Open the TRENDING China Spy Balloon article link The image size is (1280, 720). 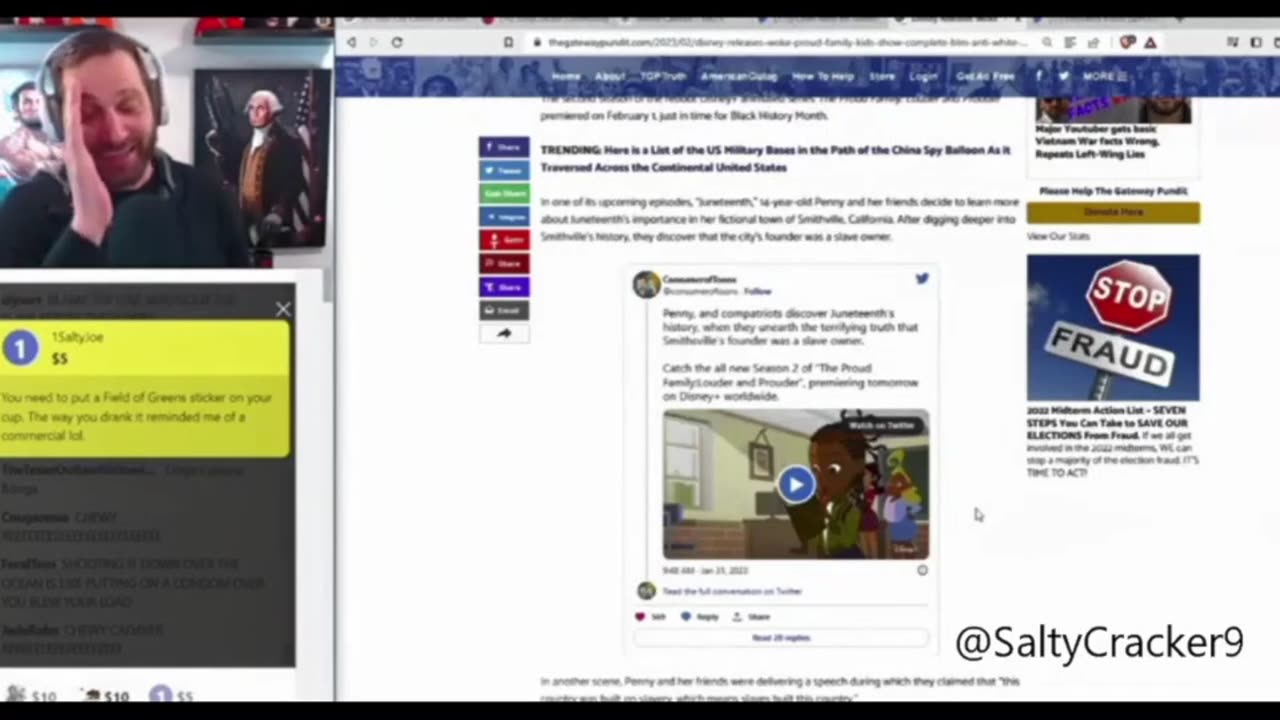point(775,158)
